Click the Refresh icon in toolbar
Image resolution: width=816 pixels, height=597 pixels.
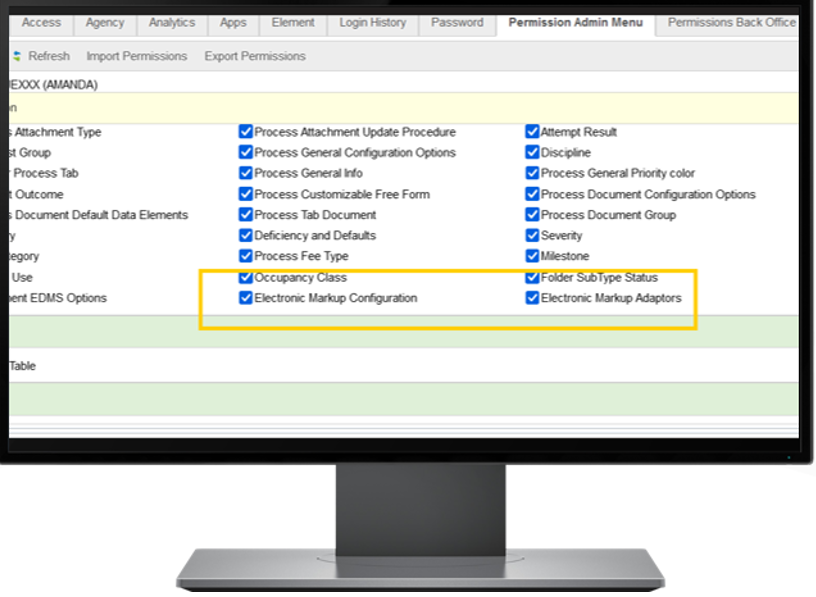click(x=16, y=56)
